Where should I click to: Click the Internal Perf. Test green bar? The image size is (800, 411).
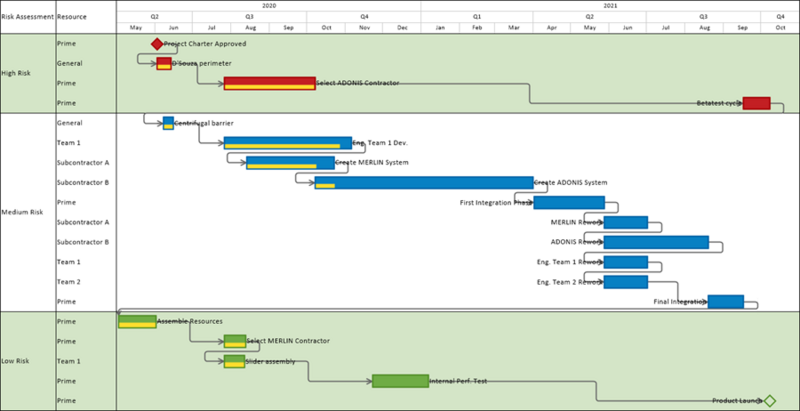pyautogui.click(x=401, y=381)
